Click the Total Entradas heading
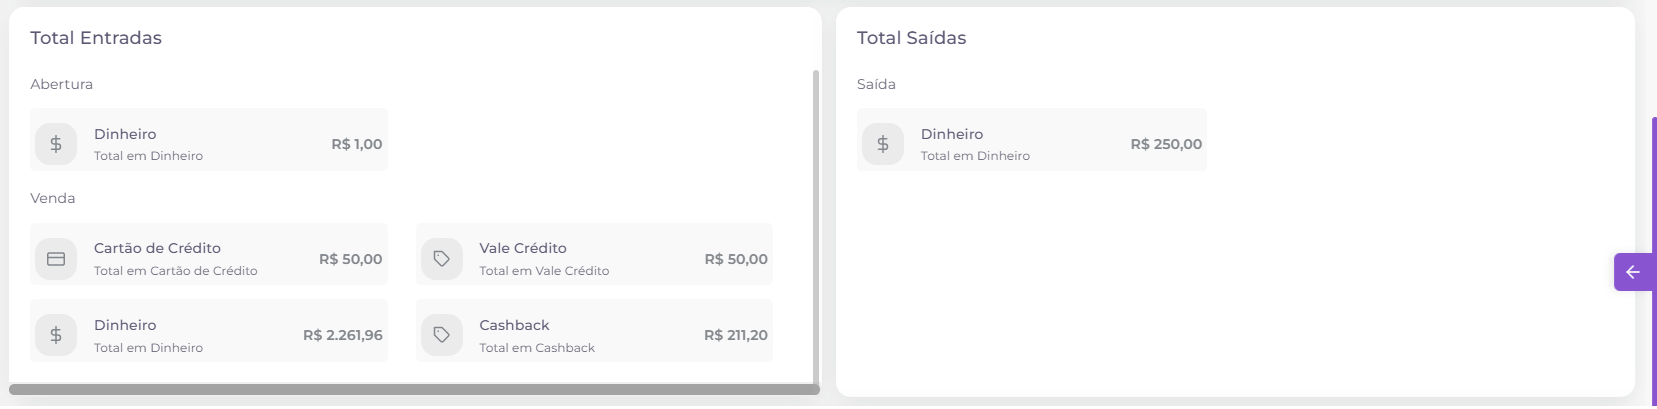The image size is (1657, 409). point(96,38)
